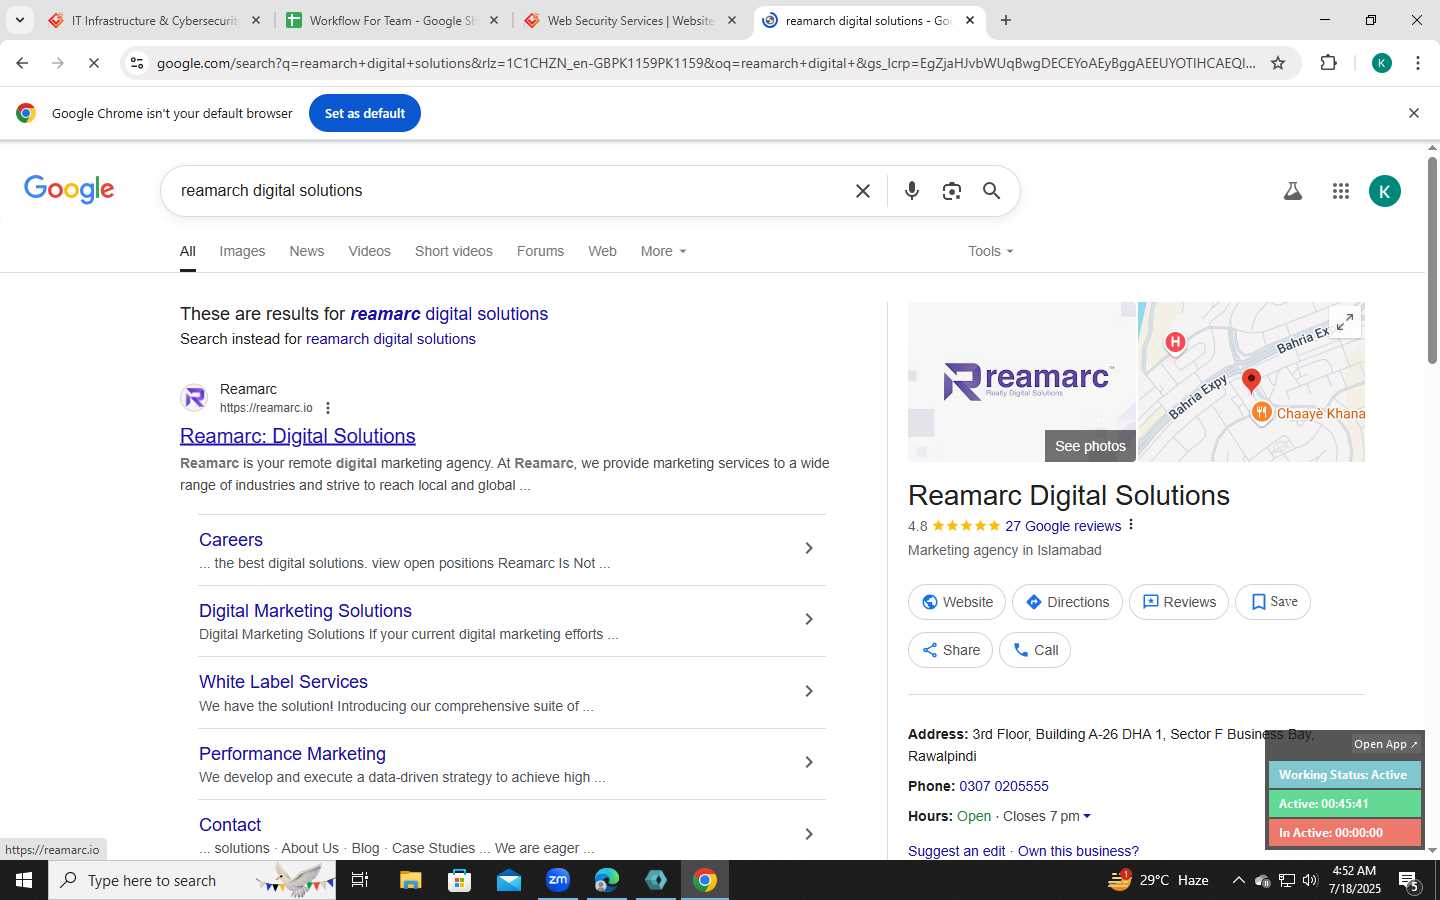Screen dimensions: 1440x900
Task: Expand the Performance Marketing chevron
Action: 809,762
